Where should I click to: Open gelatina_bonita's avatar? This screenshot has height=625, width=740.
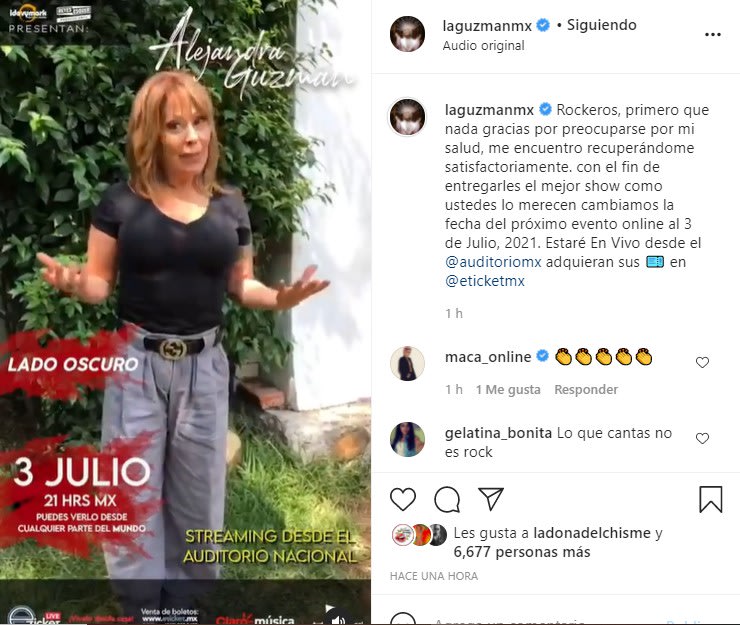pyautogui.click(x=407, y=439)
